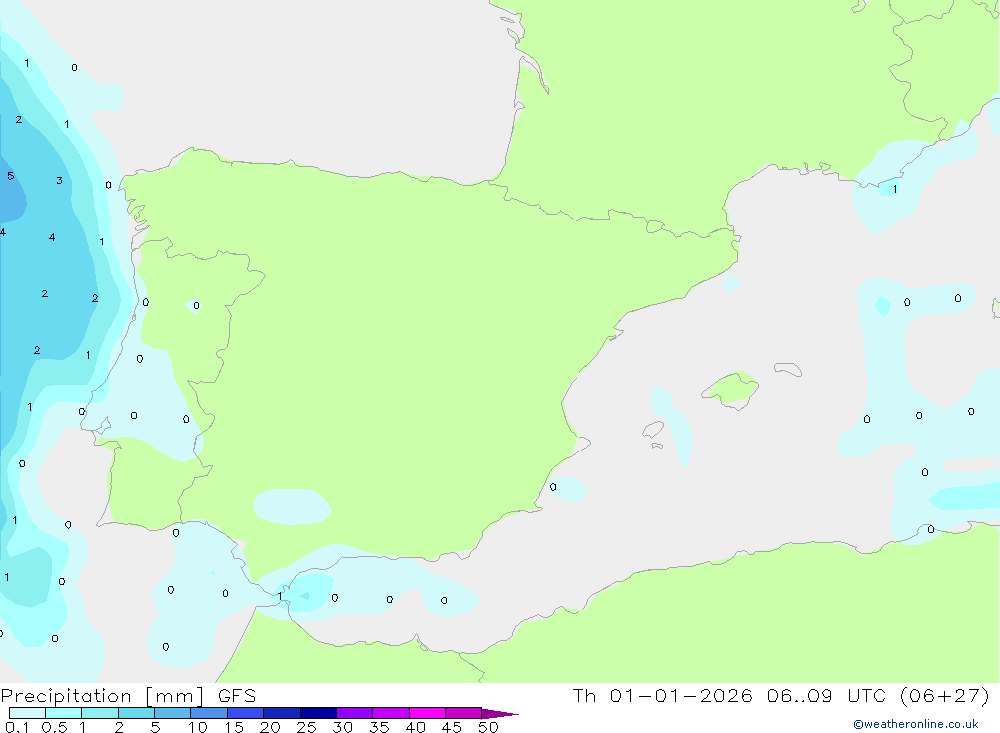The width and height of the screenshot is (1000, 733).
Task: Select the 'Th 01-01-2026' date text
Action: (662, 696)
